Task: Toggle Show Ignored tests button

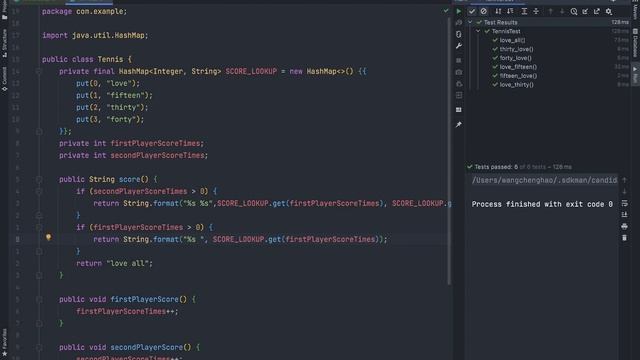Action: (x=484, y=11)
